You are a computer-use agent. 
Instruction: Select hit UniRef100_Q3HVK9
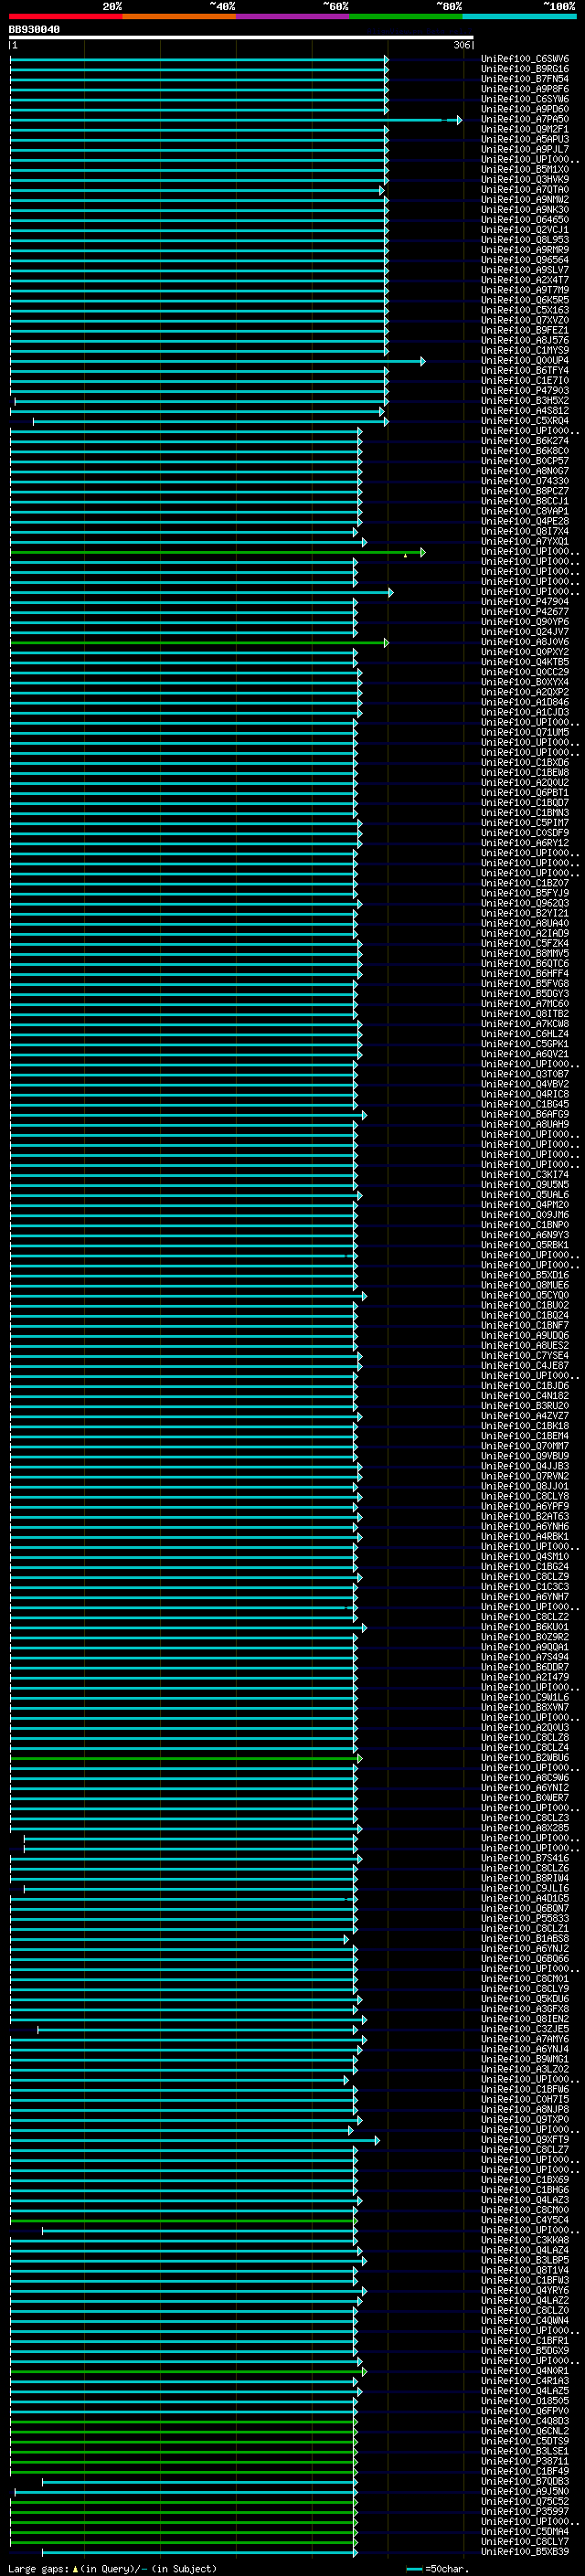pos(525,179)
